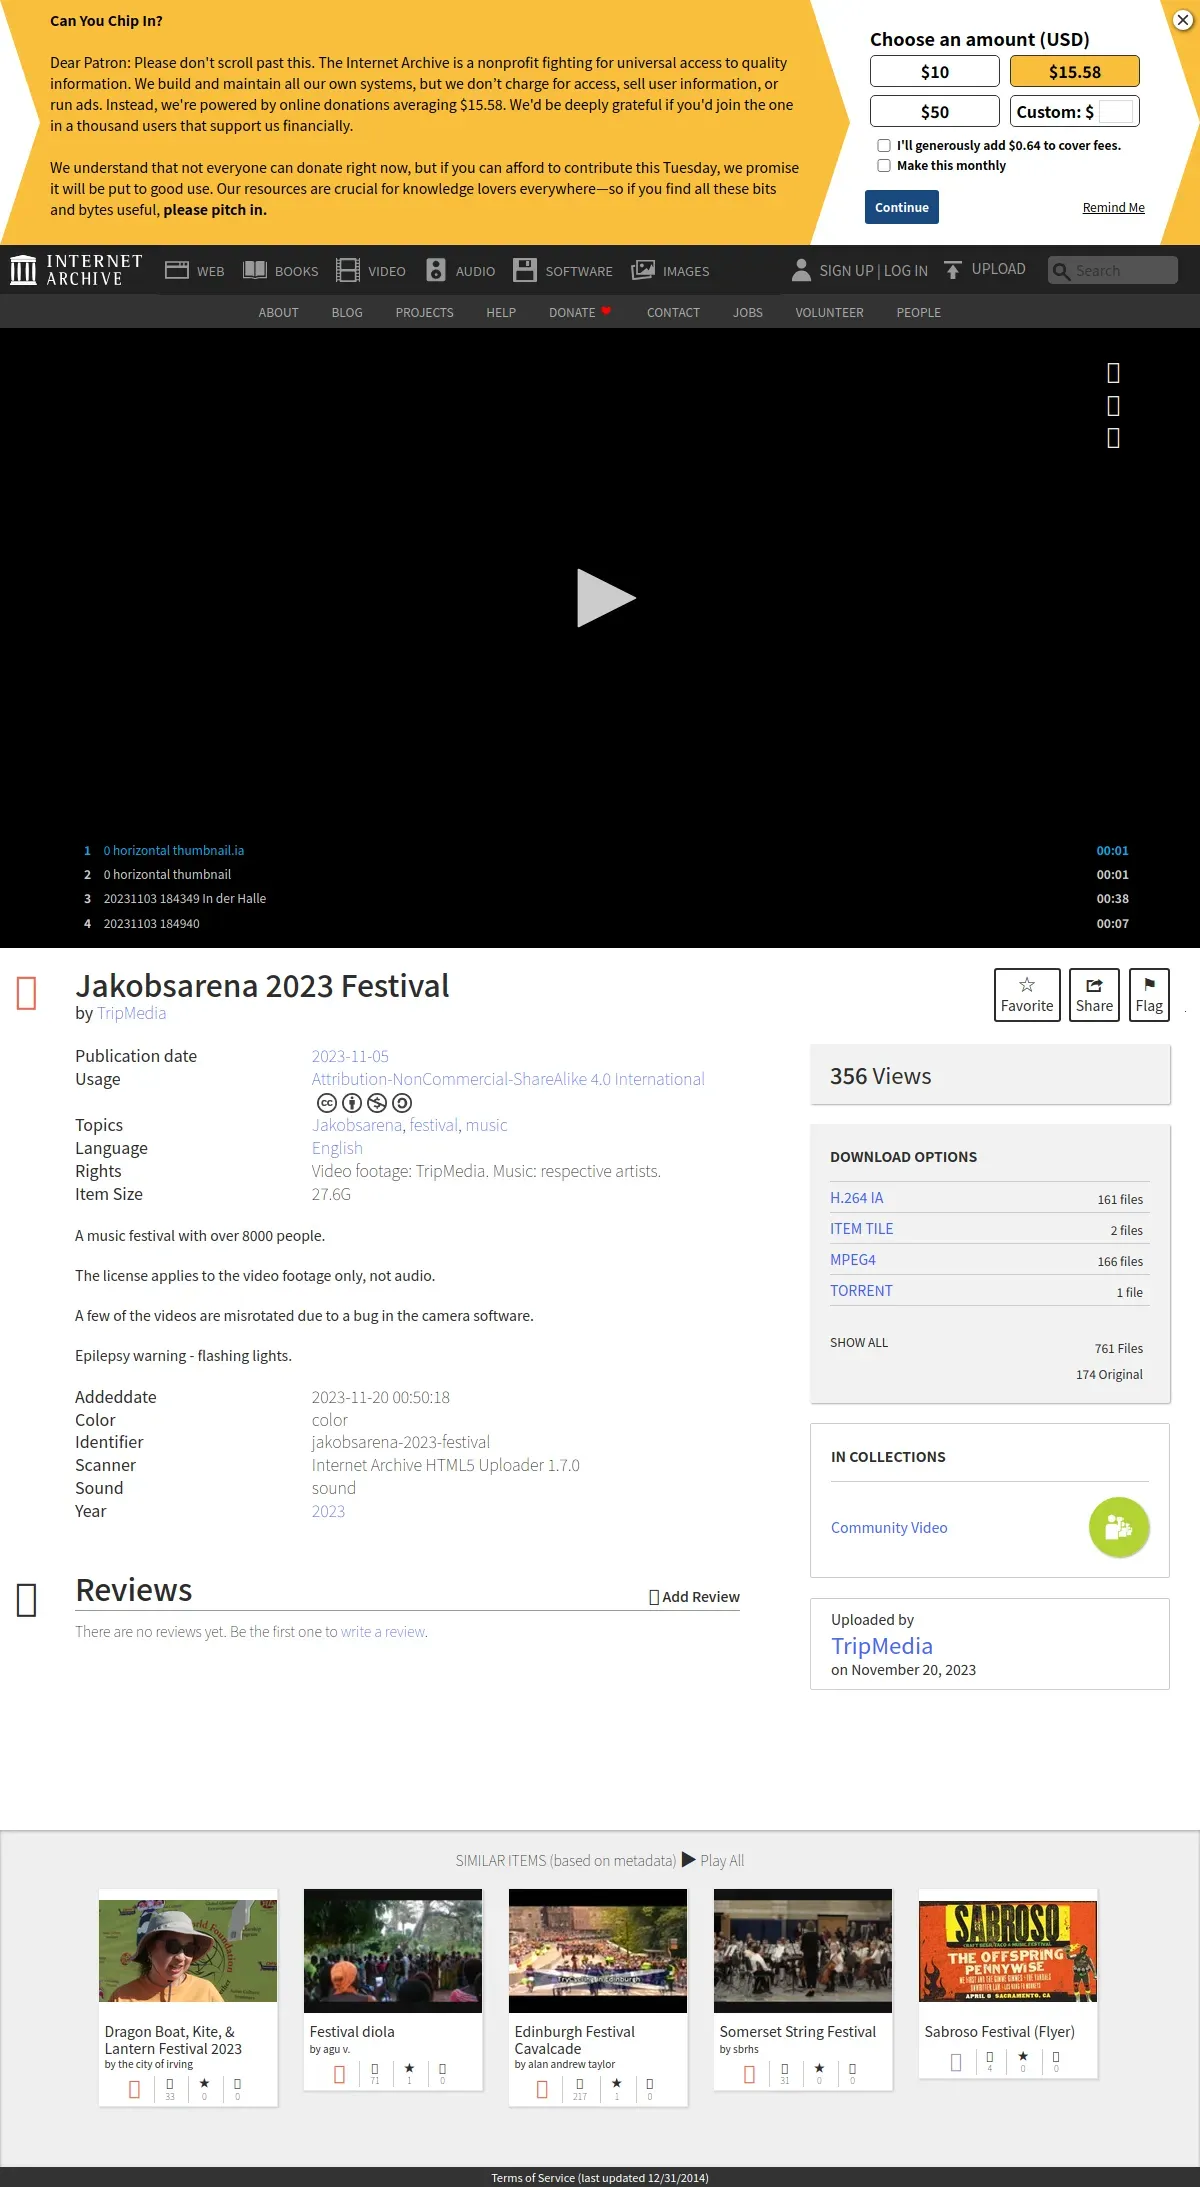Flag this item

[1149, 995]
